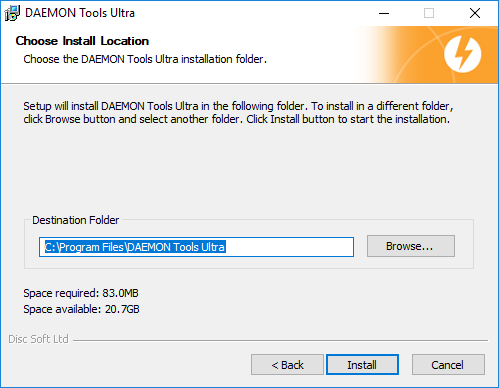Click the Space available 20.7GB text

(x=81, y=309)
